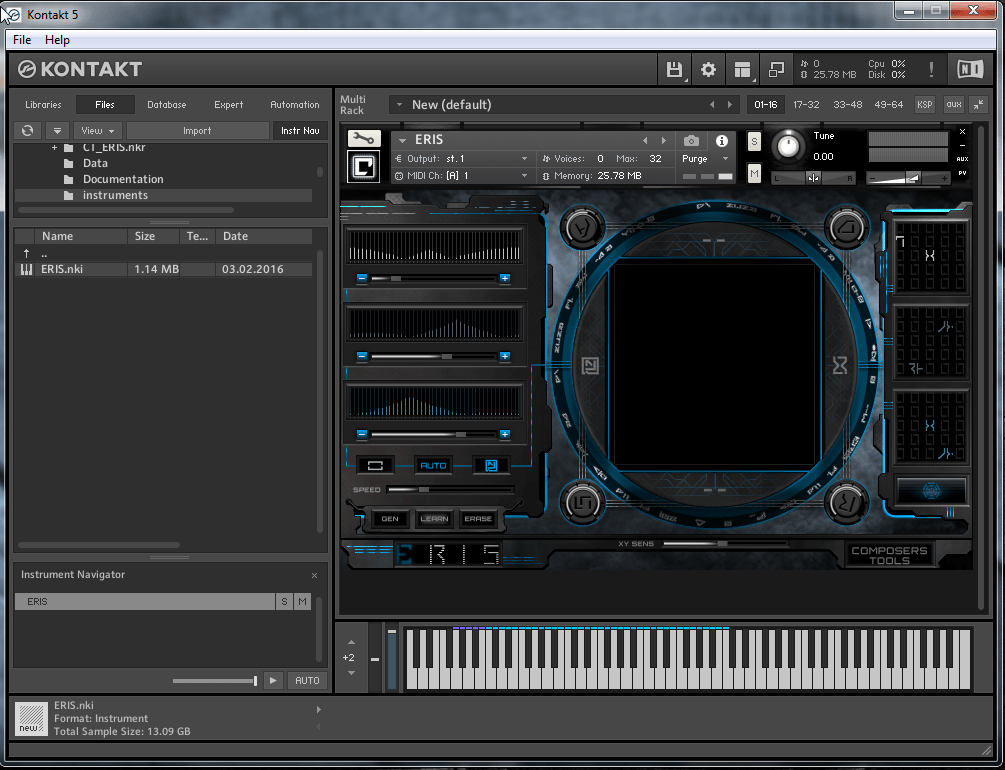Image resolution: width=1005 pixels, height=770 pixels.
Task: Click the loop mode icon button left of AUTO
Action: pos(375,465)
